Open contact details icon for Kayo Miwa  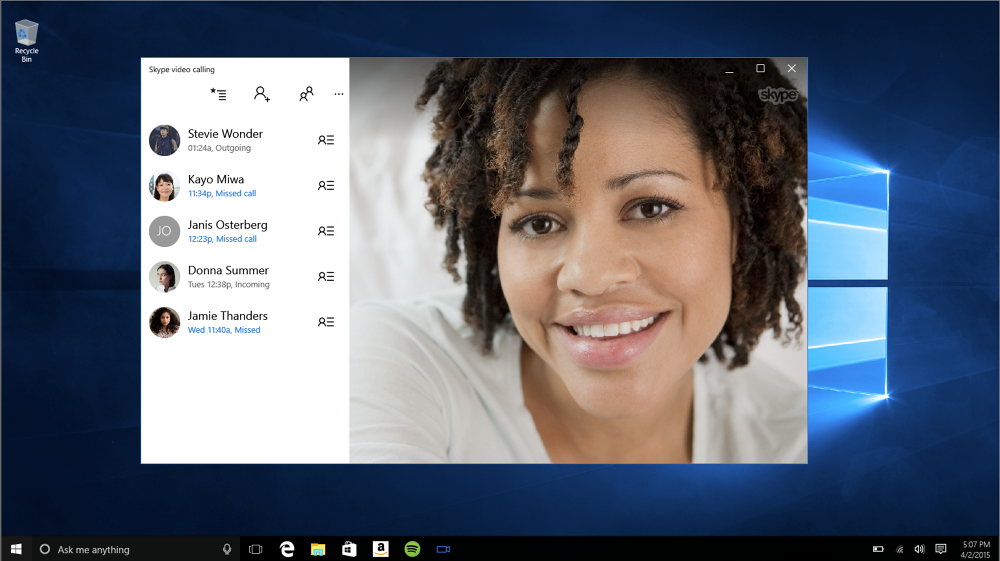[326, 186]
